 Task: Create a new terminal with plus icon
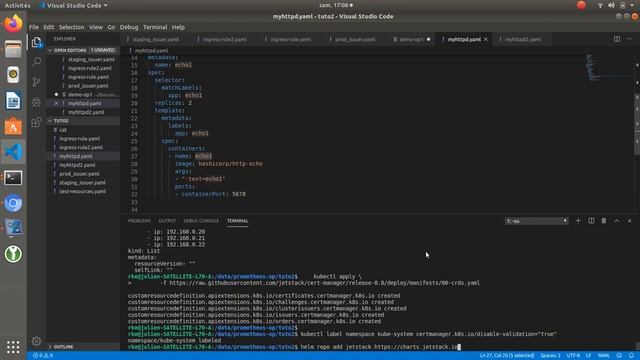(x=578, y=221)
